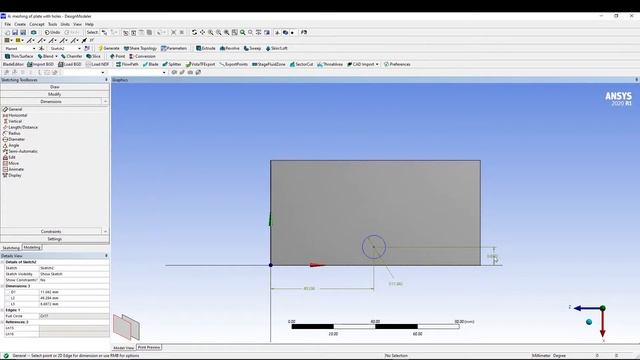Collapse the Edges: 1 group
The image size is (640, 360).
point(2,310)
